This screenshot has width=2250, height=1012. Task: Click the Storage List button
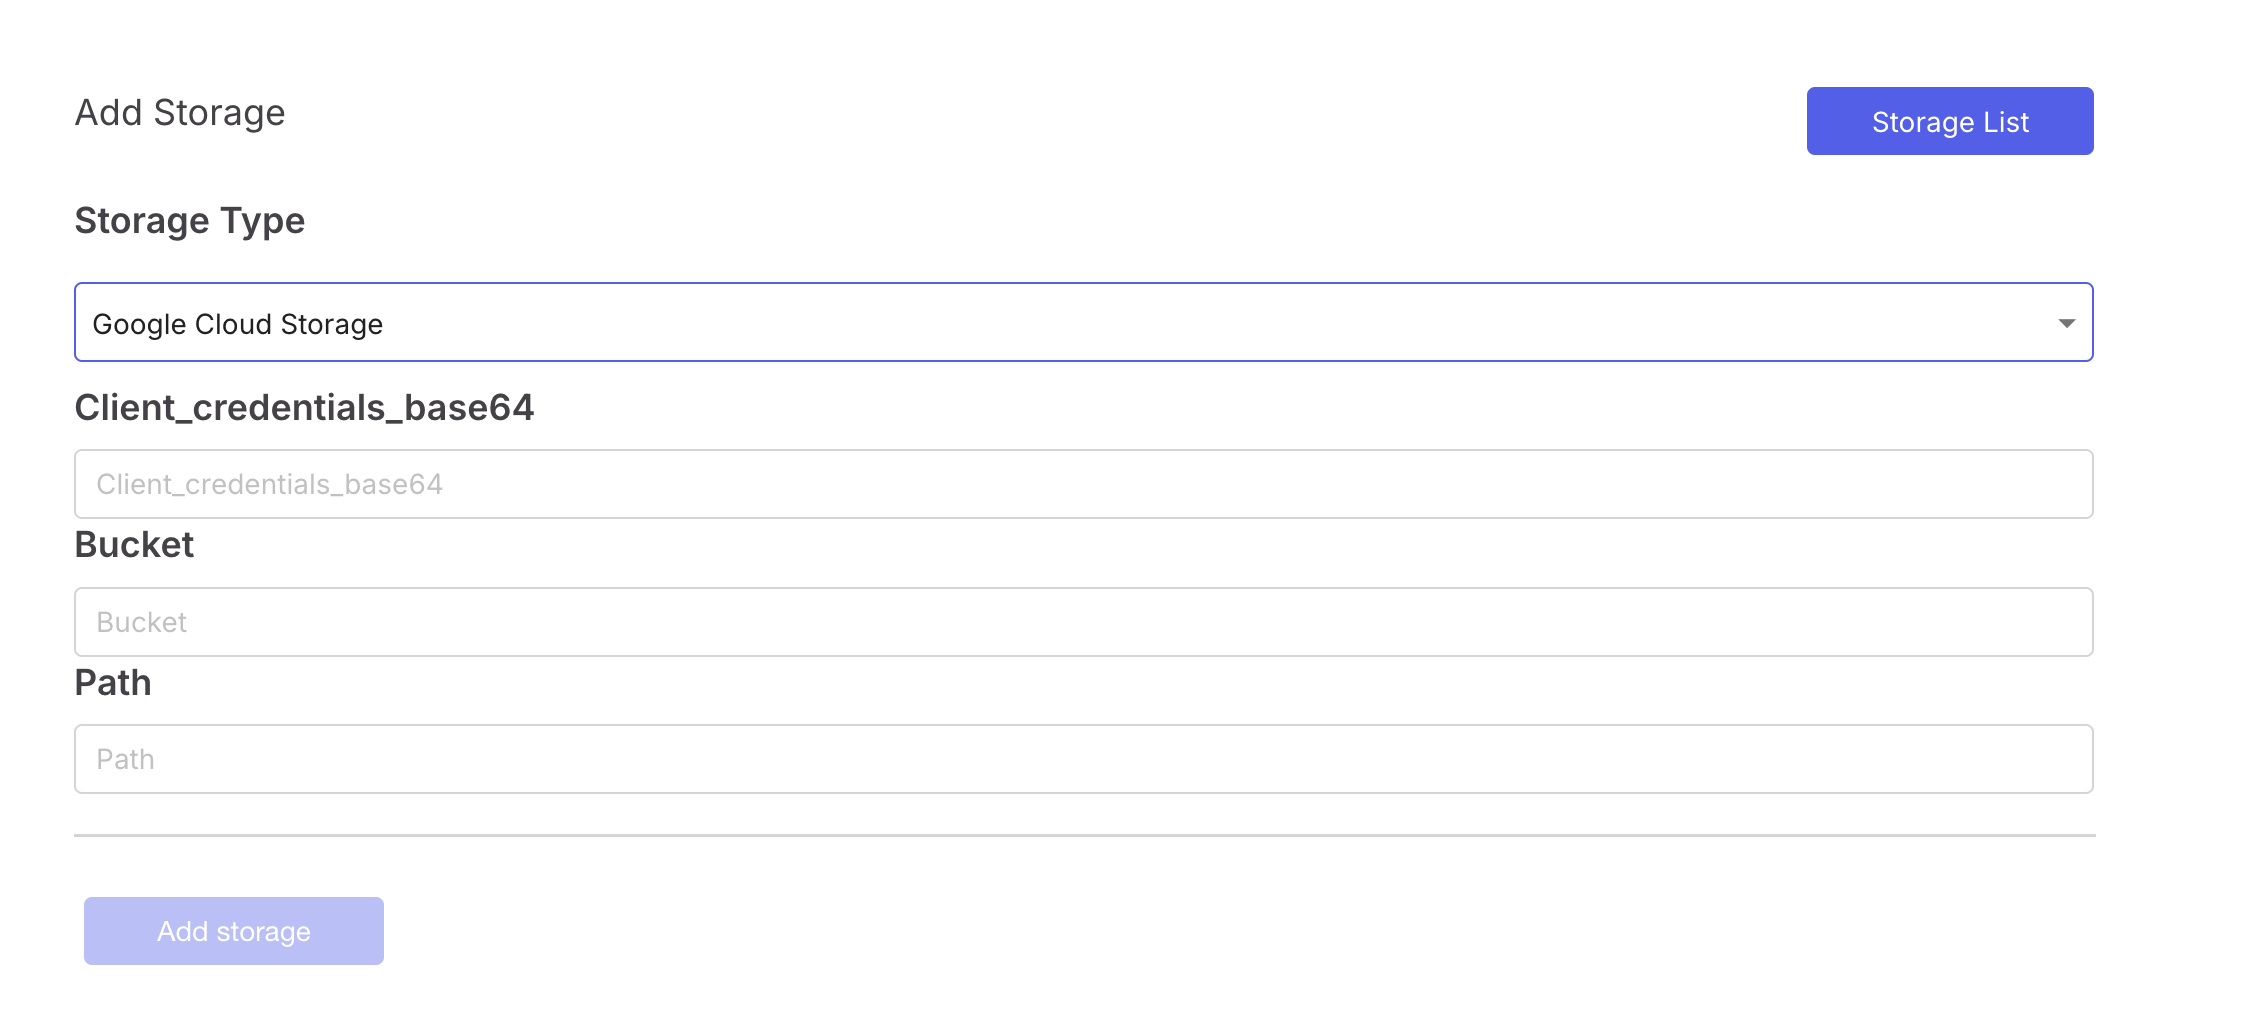click(1949, 121)
